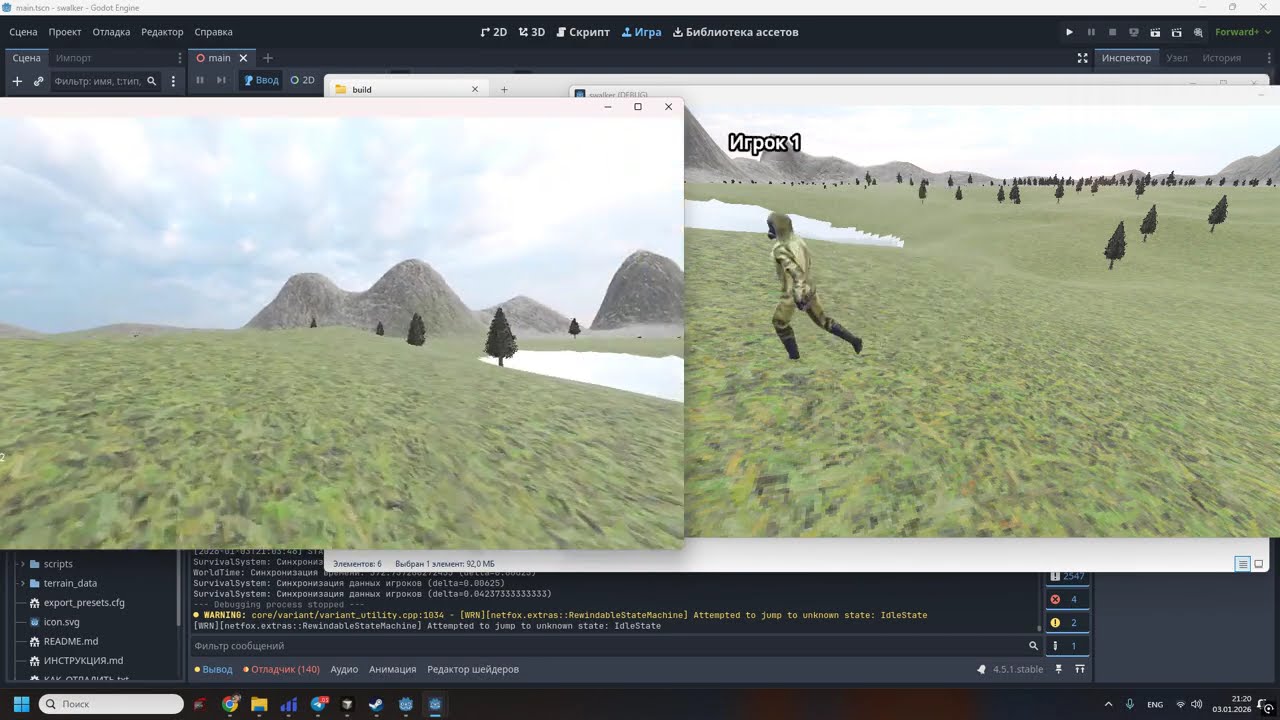Screen dimensions: 1280x720
Task: Run a specific scene clapperboard icon
Action: tap(1177, 32)
